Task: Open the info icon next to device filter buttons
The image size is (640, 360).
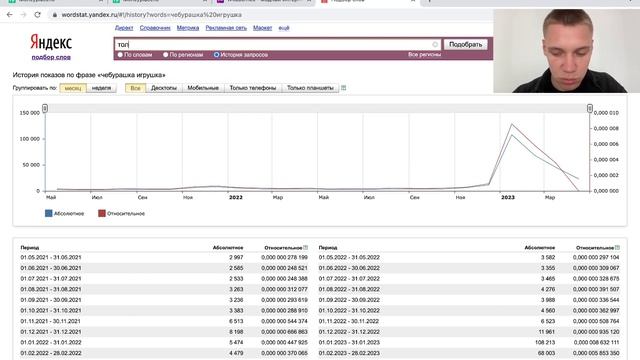Action: 344,88
